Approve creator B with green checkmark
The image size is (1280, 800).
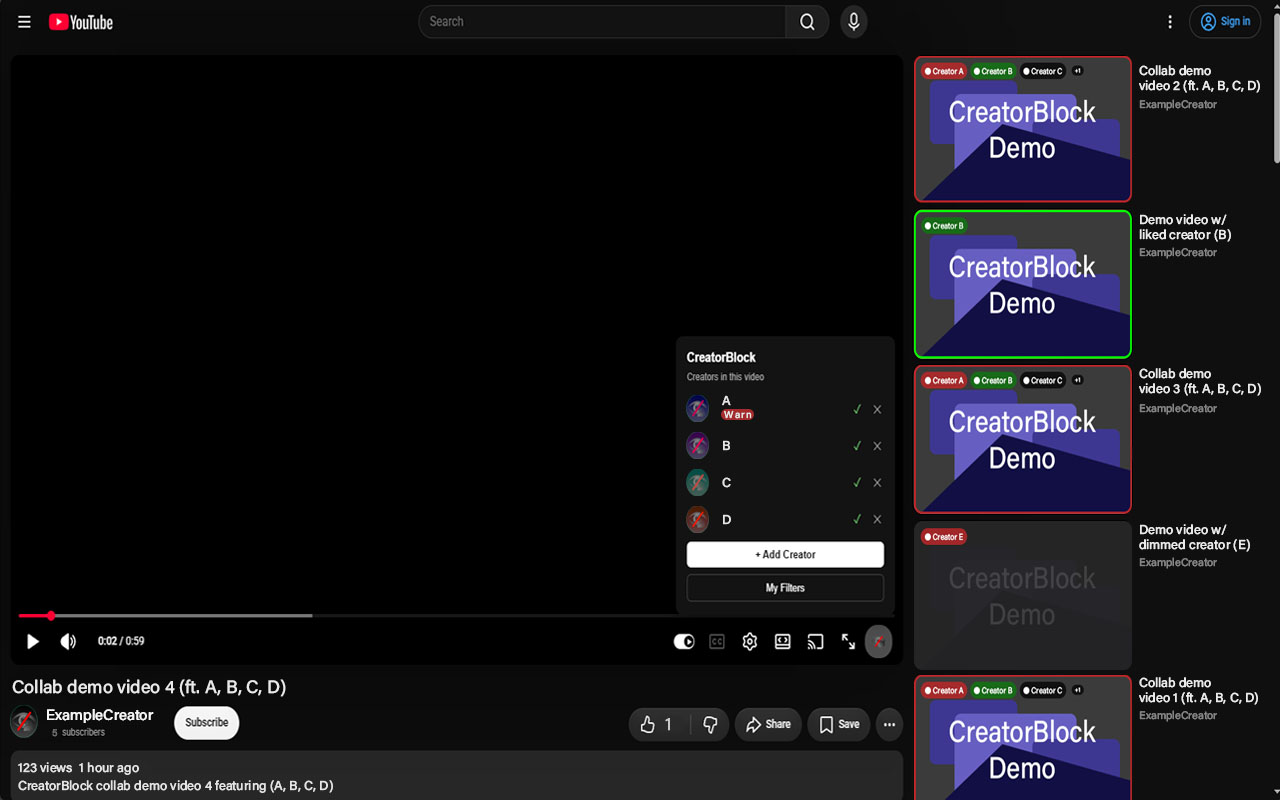pyautogui.click(x=857, y=446)
